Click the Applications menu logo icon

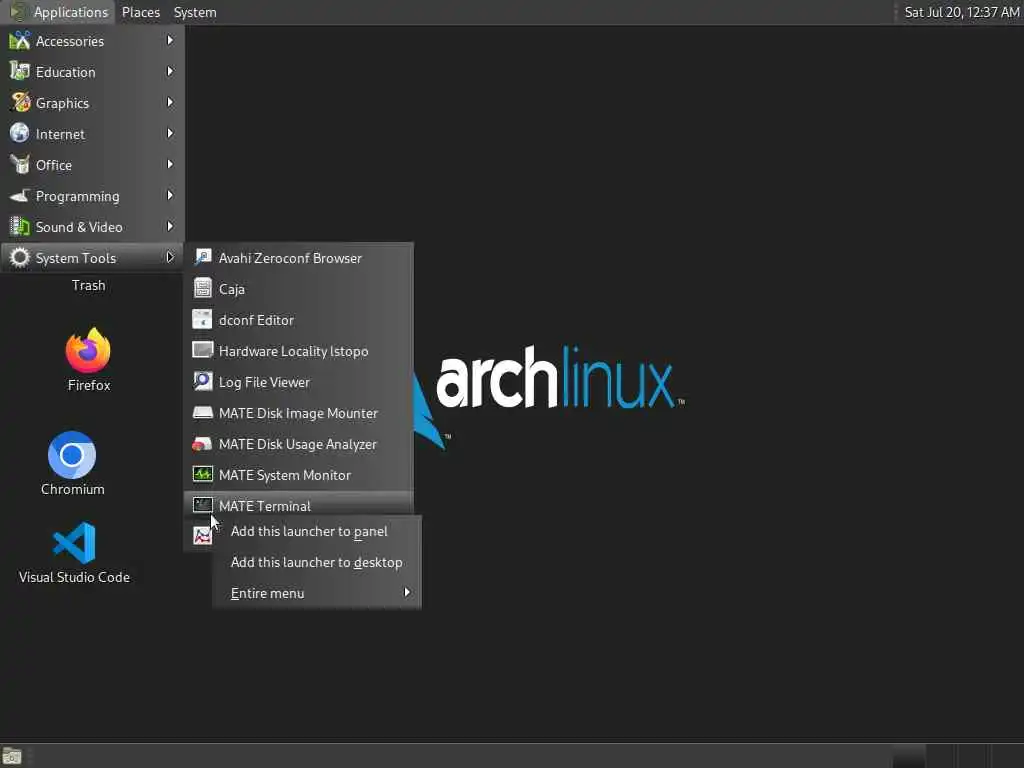tap(18, 12)
